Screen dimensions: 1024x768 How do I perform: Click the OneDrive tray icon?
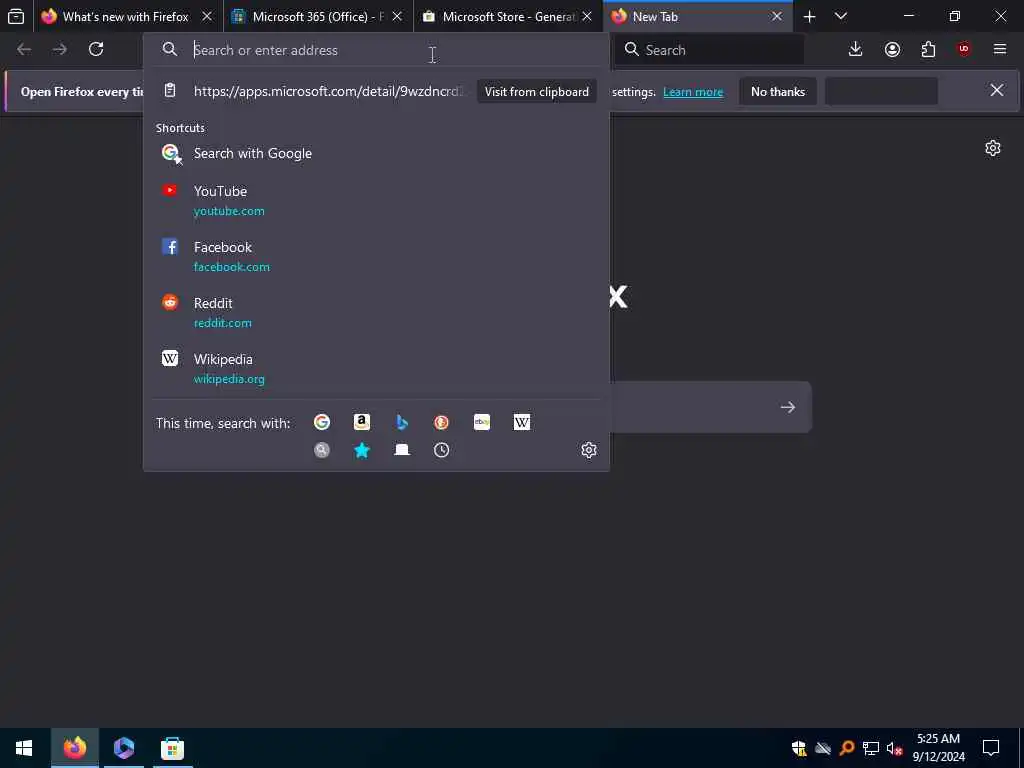coord(823,748)
